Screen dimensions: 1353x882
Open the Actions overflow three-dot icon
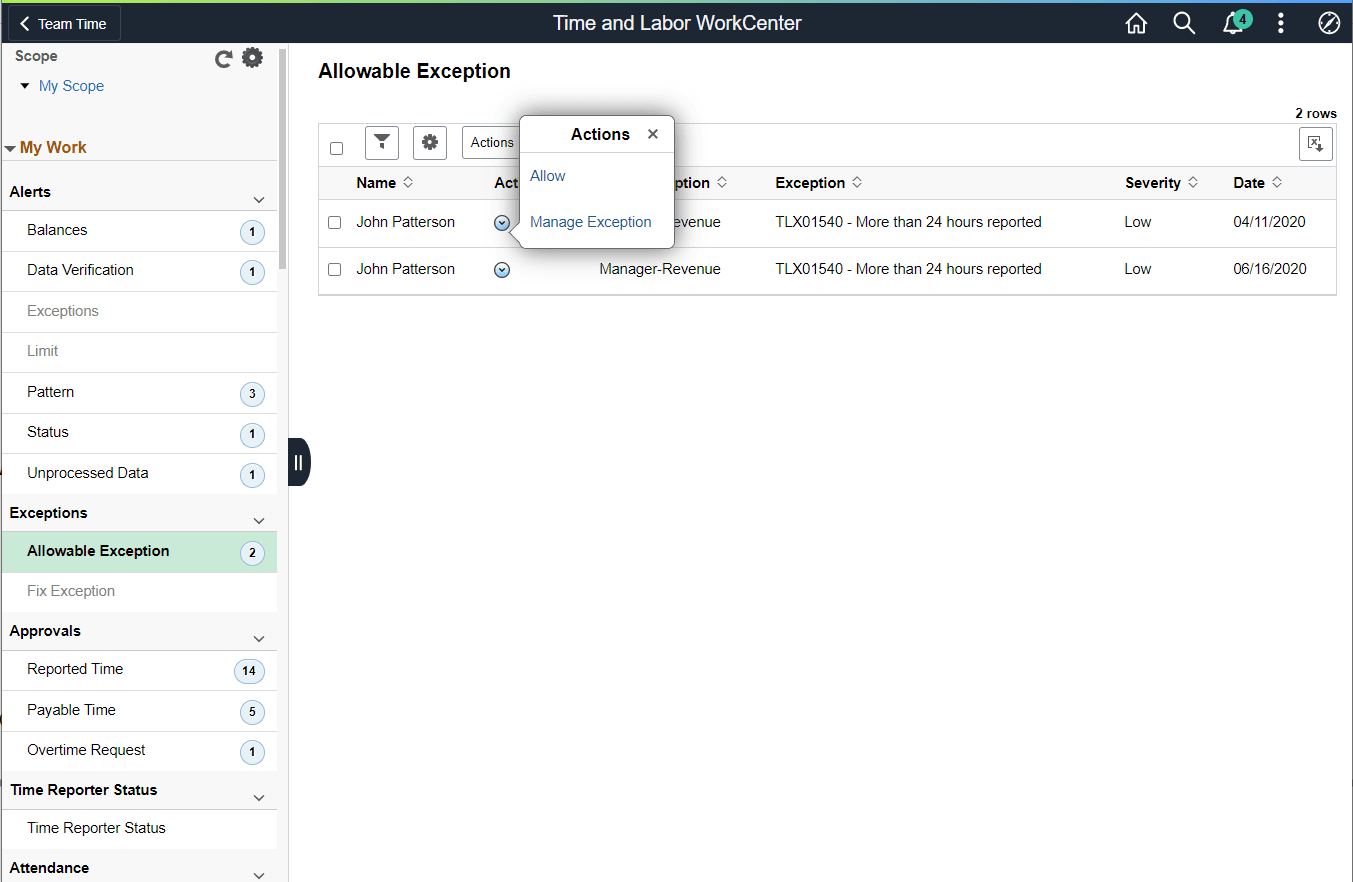1281,22
